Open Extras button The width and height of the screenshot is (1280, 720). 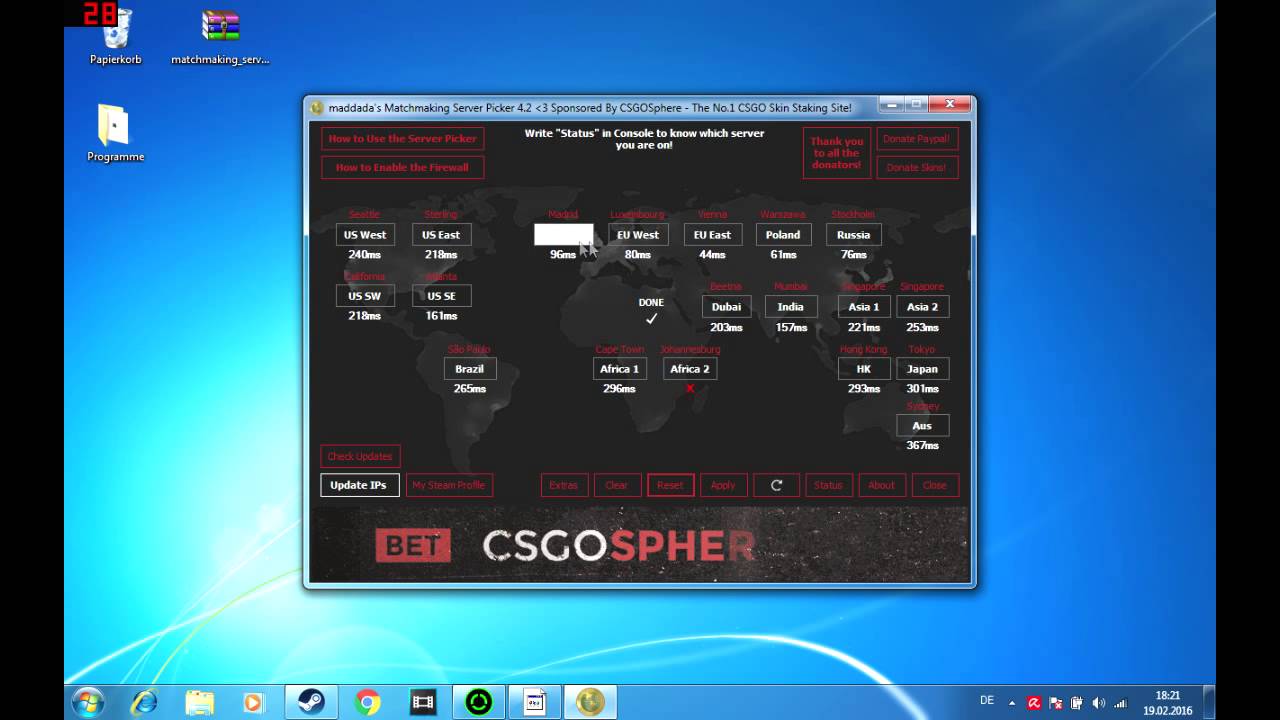point(564,485)
